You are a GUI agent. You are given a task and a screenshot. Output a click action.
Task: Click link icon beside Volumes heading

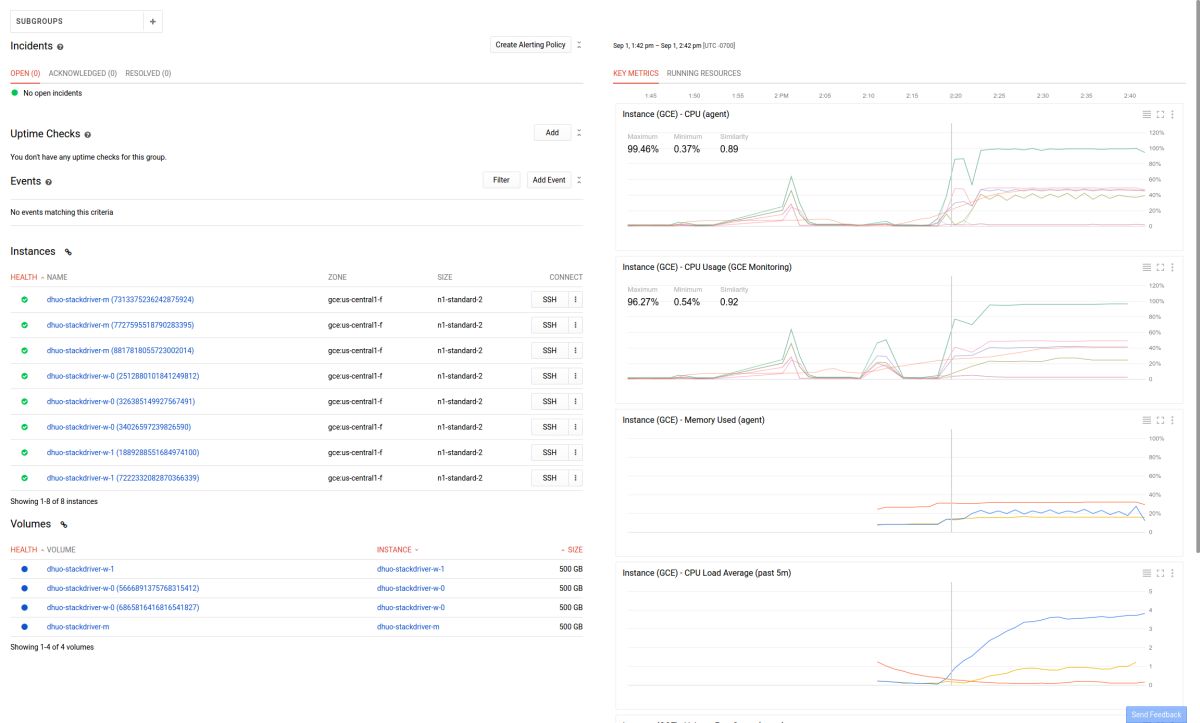pyautogui.click(x=63, y=524)
